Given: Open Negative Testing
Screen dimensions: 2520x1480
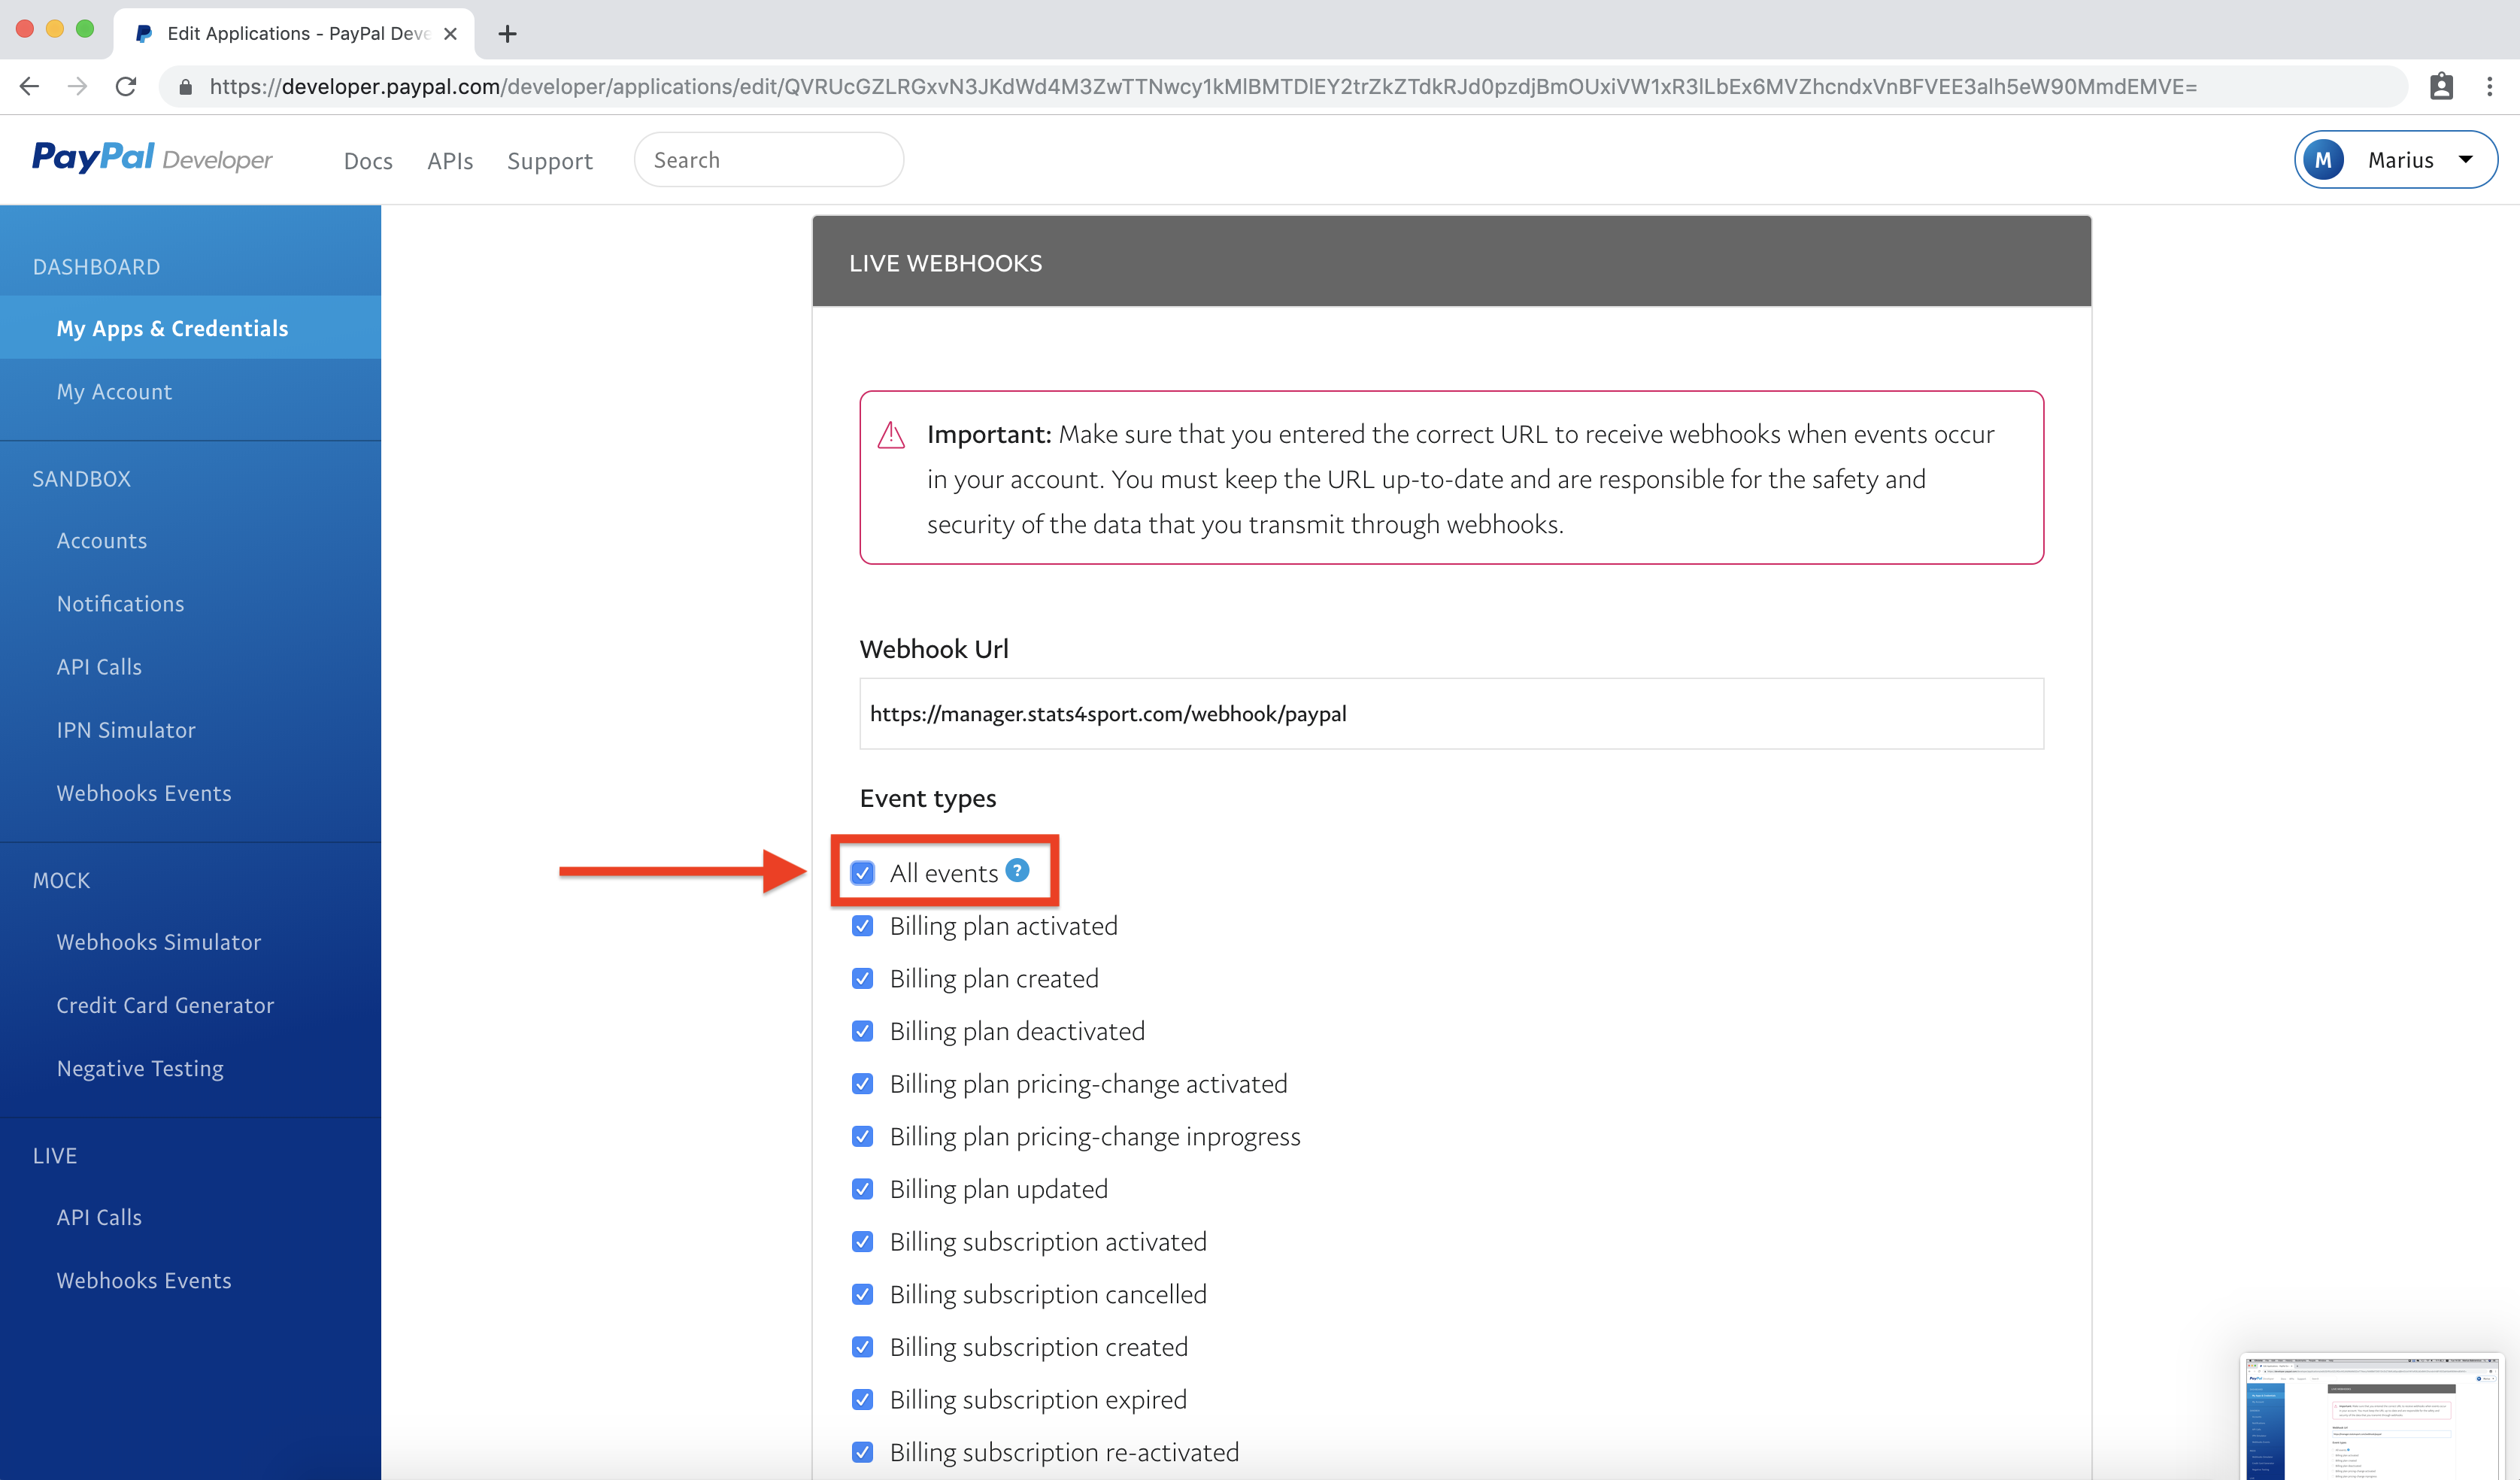Looking at the screenshot, I should pyautogui.click(x=140, y=1069).
